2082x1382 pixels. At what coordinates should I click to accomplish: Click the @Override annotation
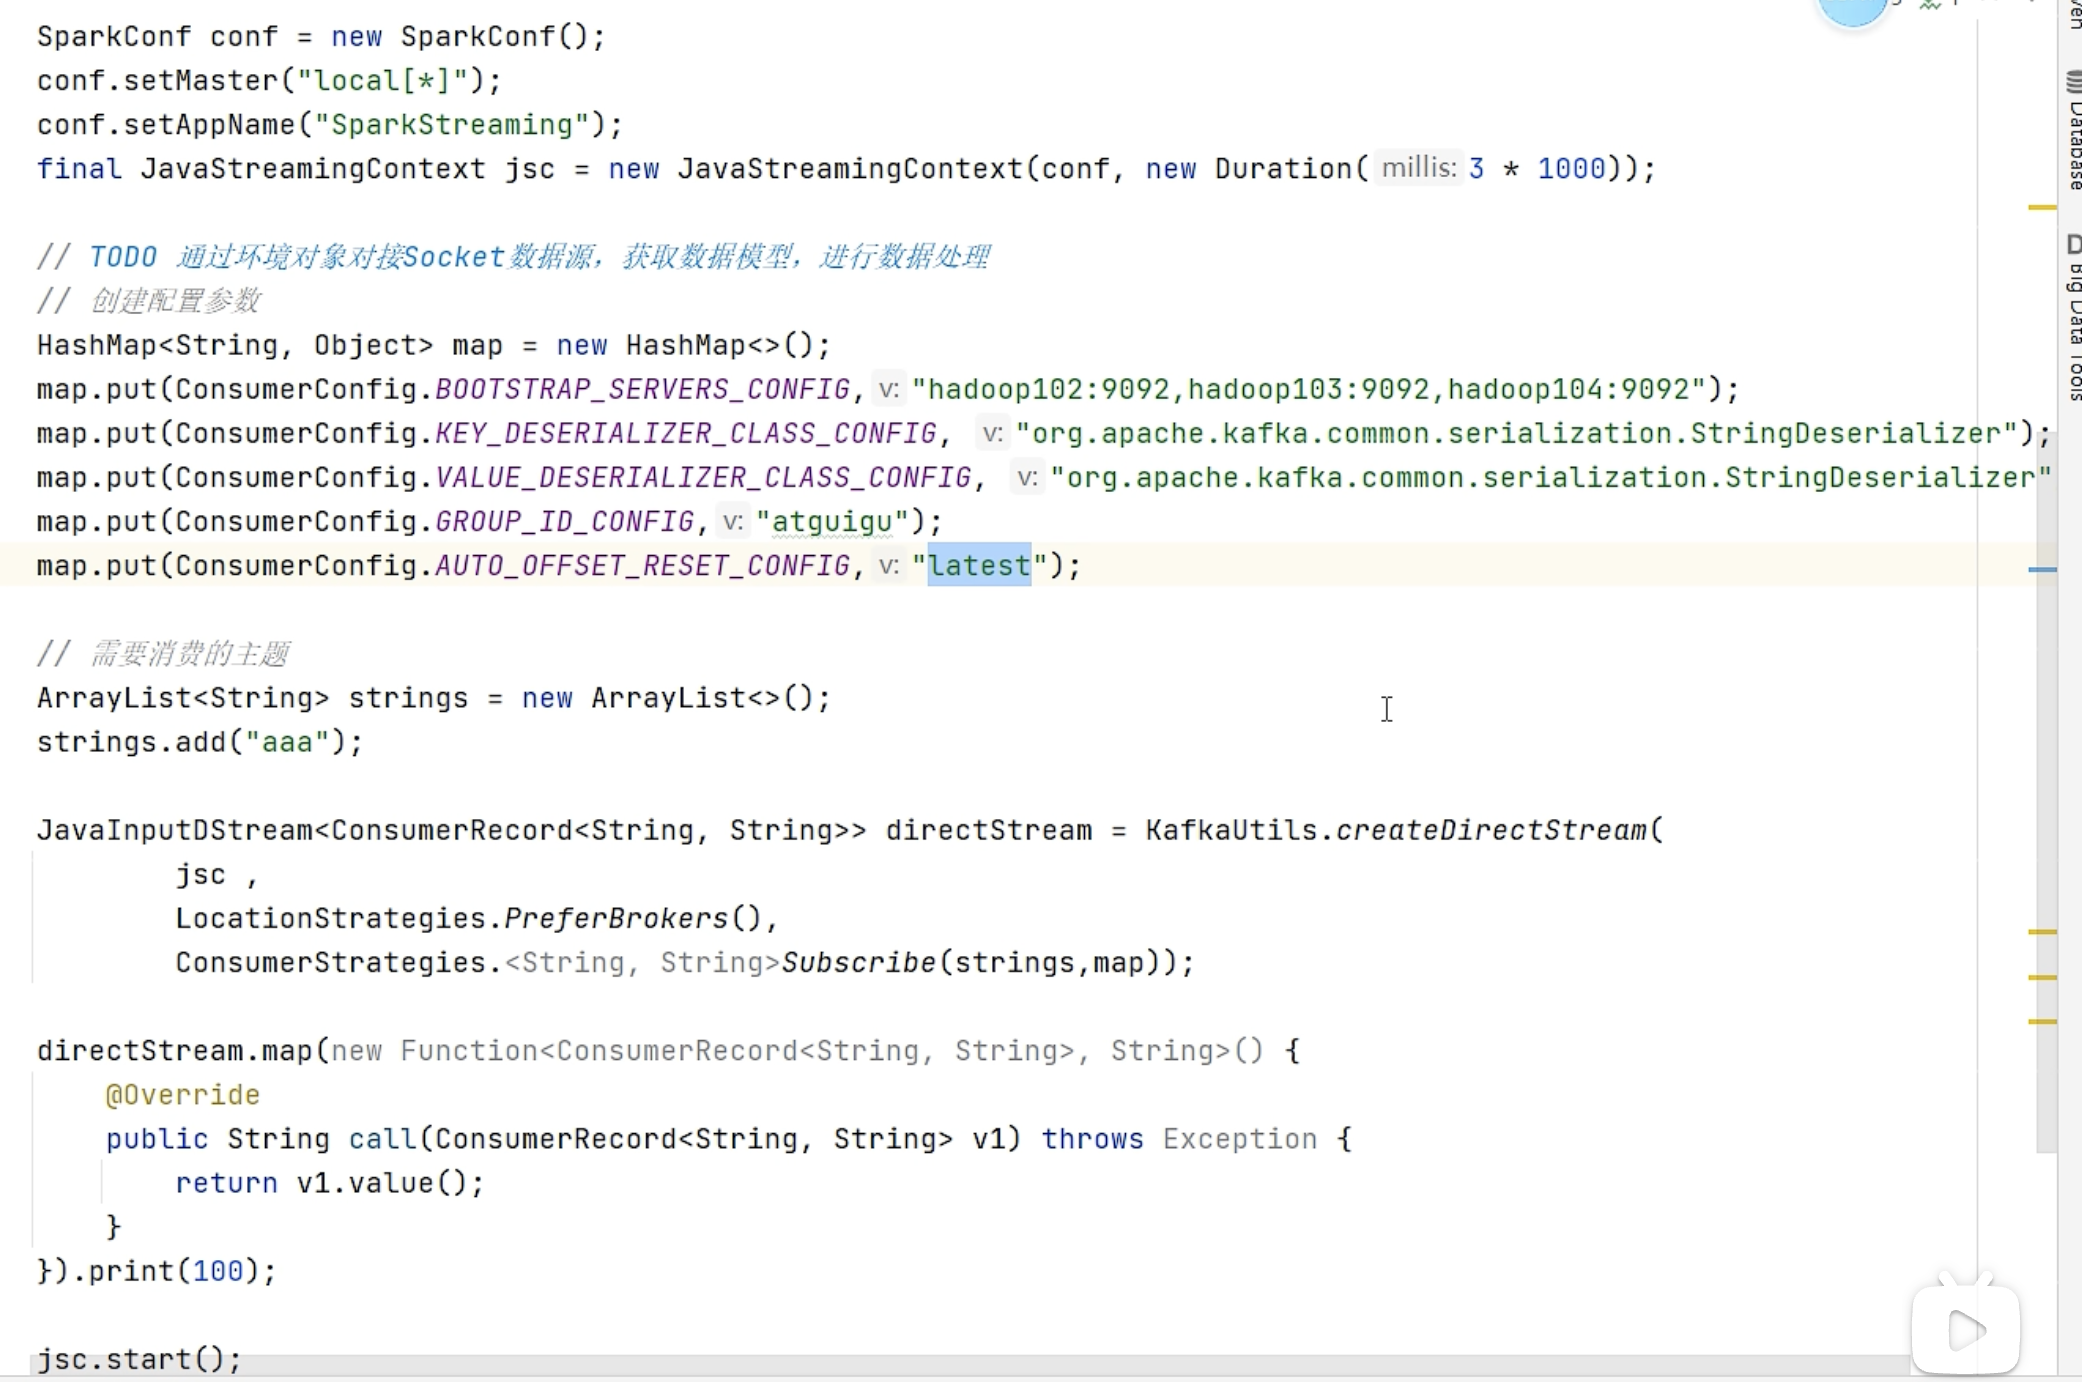[x=182, y=1095]
